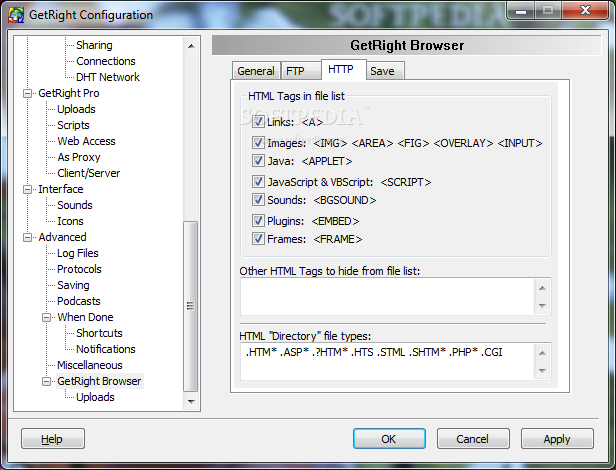Select Notifications in the tree
The width and height of the screenshot is (616, 470).
pos(106,349)
